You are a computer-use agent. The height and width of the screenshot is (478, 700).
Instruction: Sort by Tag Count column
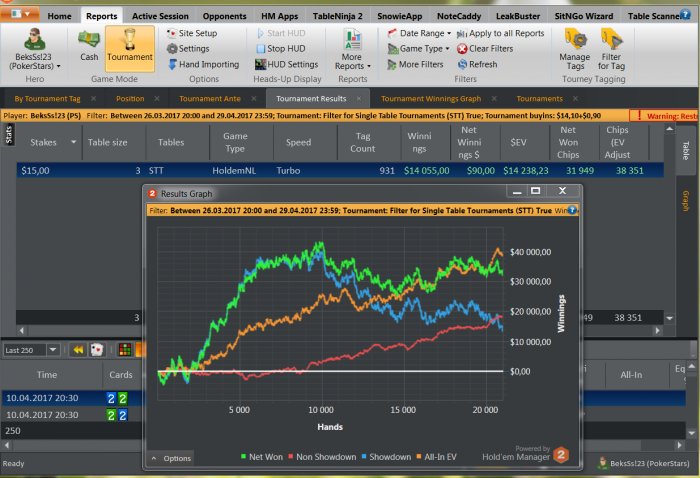click(362, 142)
